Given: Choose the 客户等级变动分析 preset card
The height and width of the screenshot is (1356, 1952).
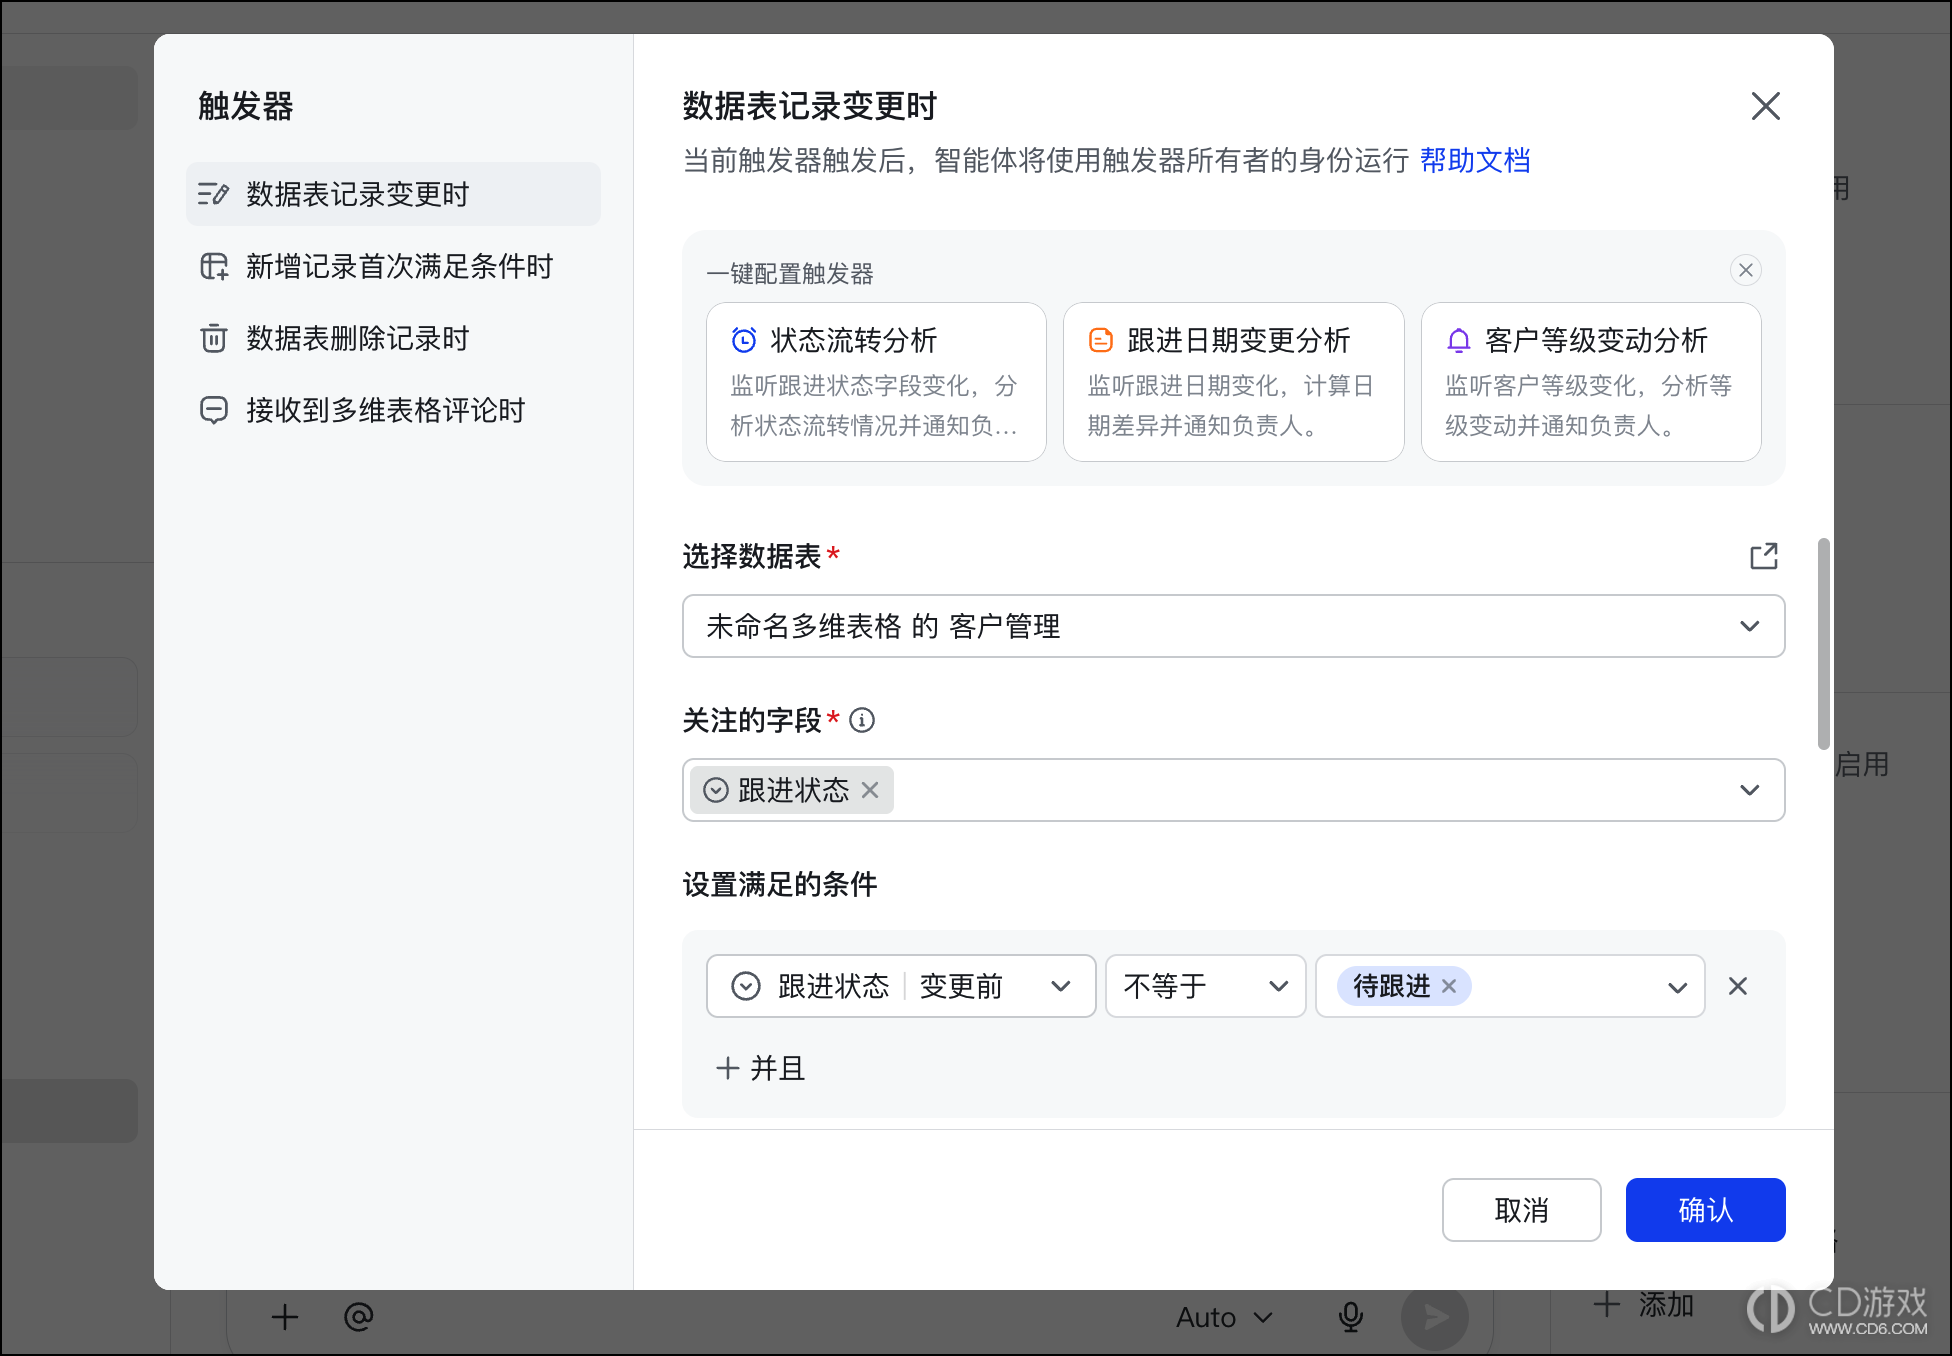Looking at the screenshot, I should pos(1591,382).
